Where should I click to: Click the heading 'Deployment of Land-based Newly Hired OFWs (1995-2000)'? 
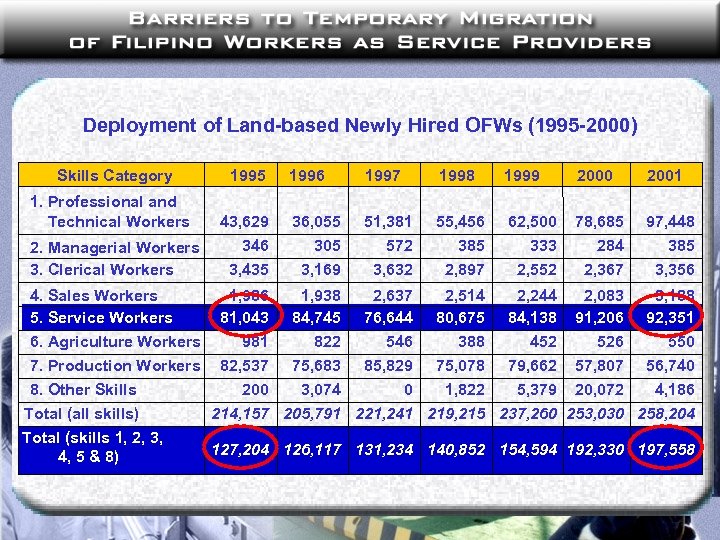tap(360, 125)
